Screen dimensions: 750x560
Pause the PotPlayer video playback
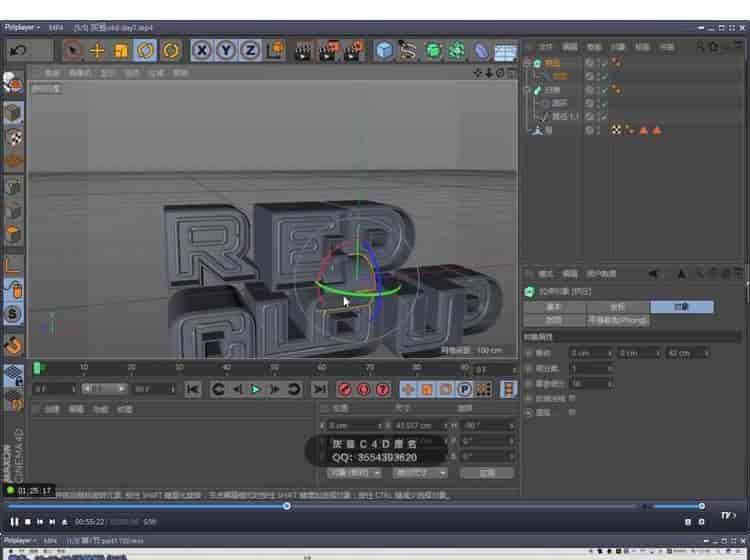(15, 521)
